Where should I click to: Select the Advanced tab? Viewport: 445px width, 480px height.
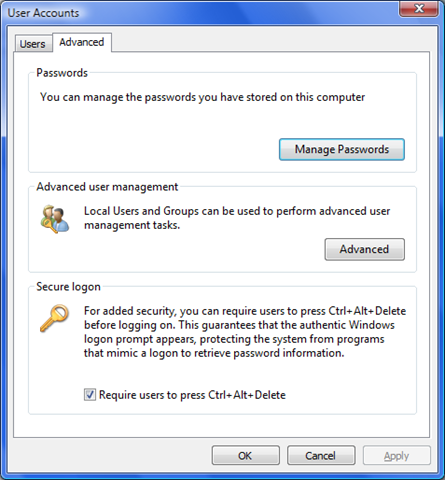(82, 42)
